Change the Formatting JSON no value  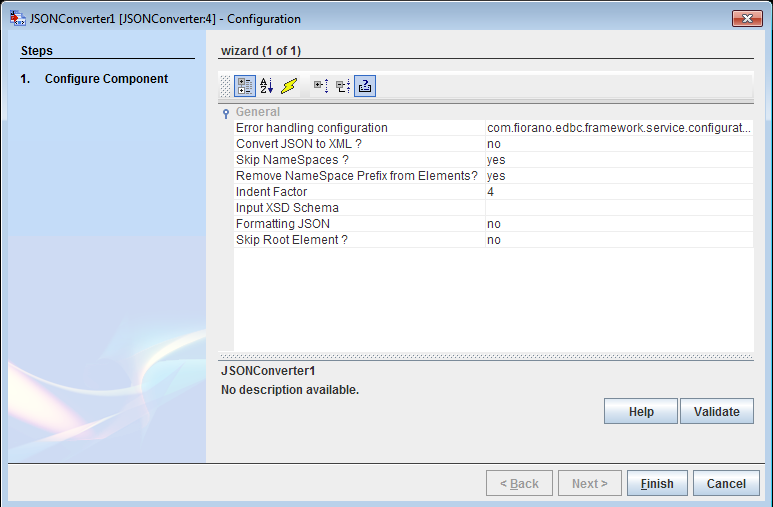(619, 223)
